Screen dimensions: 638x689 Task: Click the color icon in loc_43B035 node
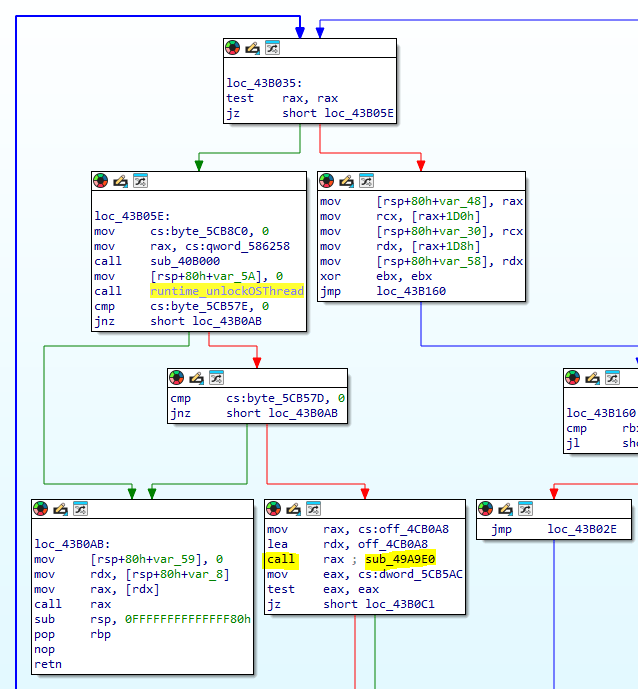[x=232, y=47]
